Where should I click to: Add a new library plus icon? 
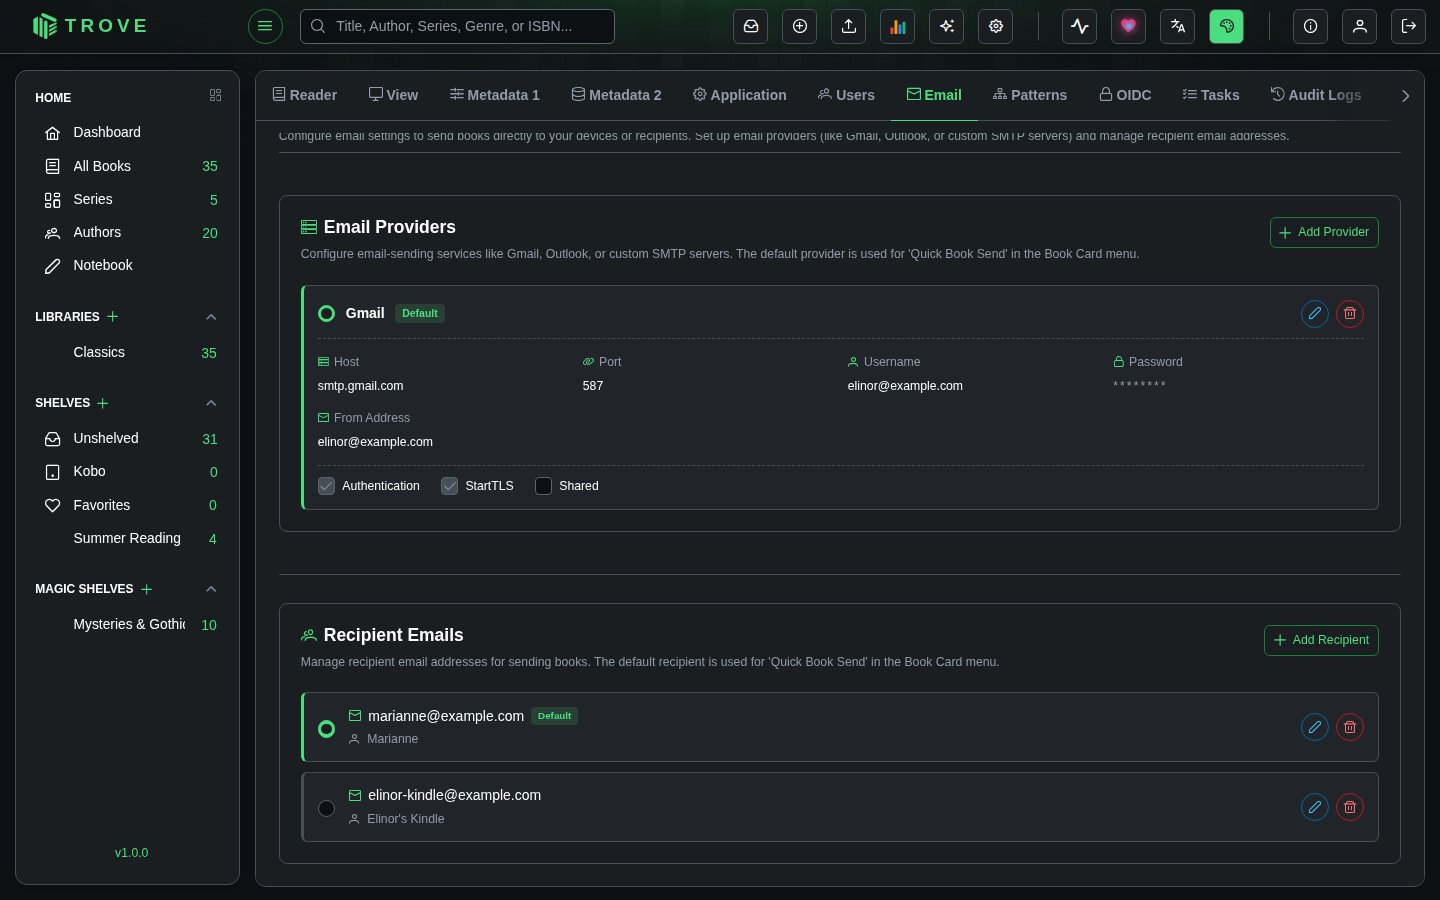click(113, 317)
